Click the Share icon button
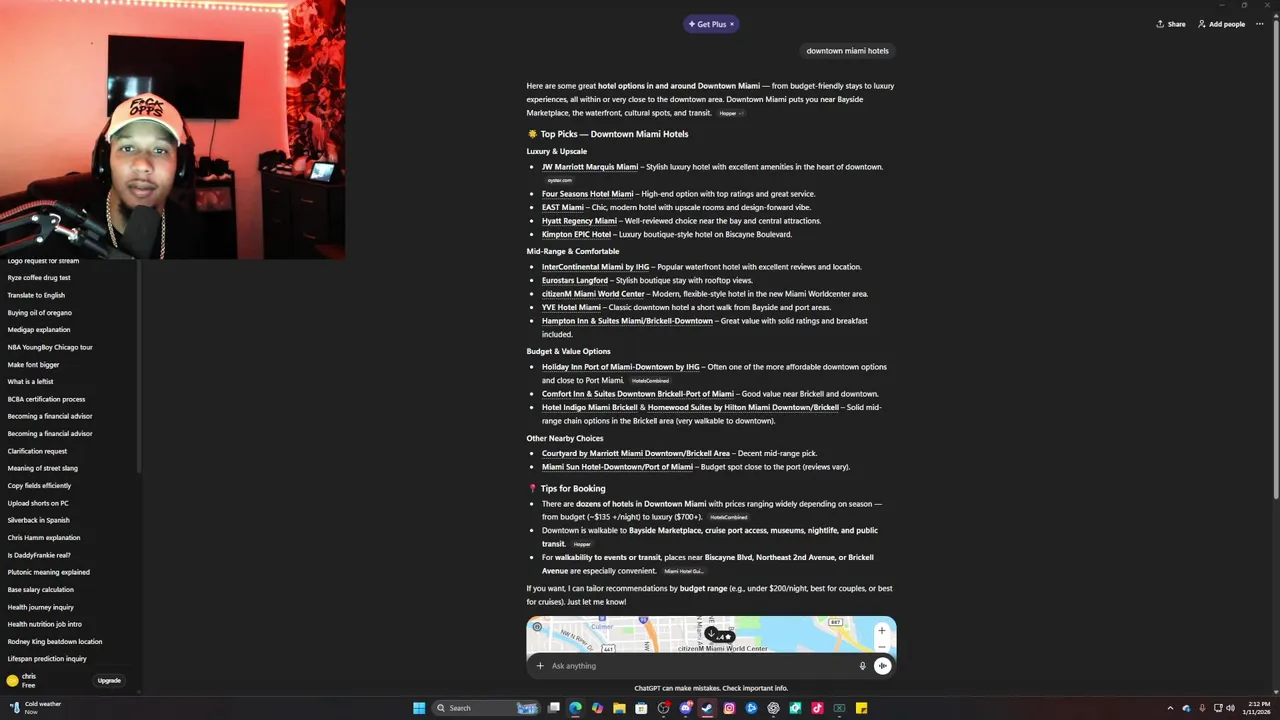 [x=1171, y=24]
